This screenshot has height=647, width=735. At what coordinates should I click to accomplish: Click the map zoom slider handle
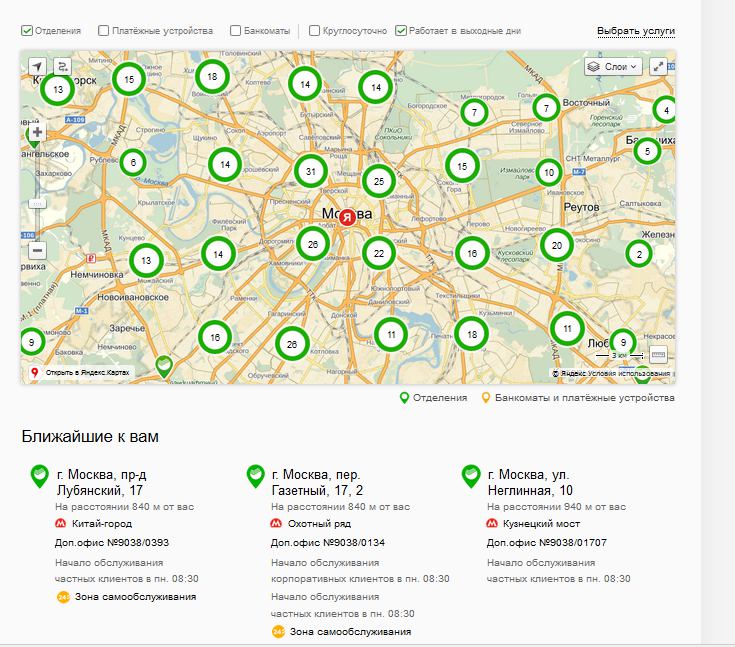click(x=37, y=203)
